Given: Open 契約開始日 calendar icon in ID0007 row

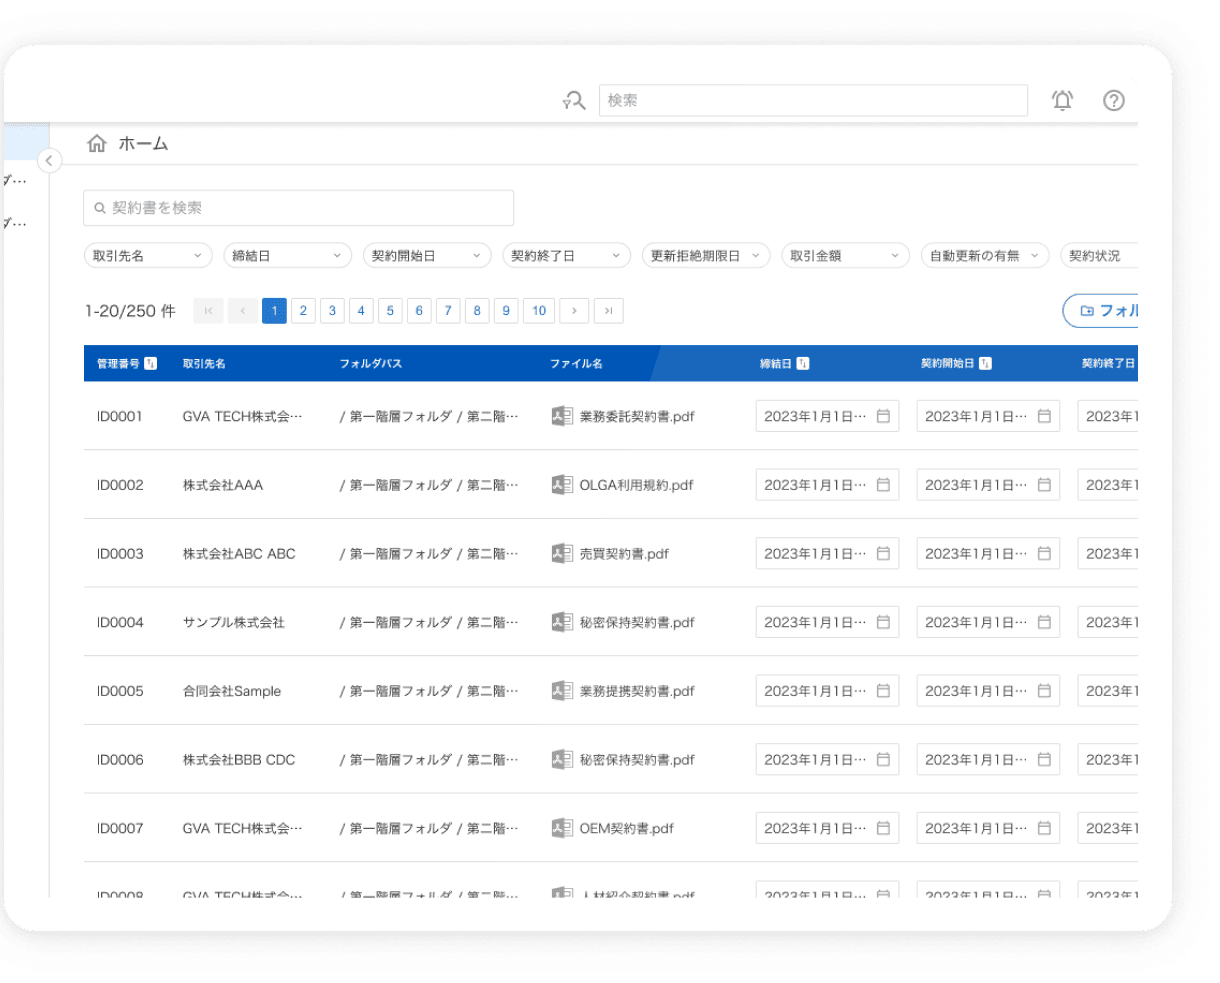Looking at the screenshot, I should (x=1044, y=828).
